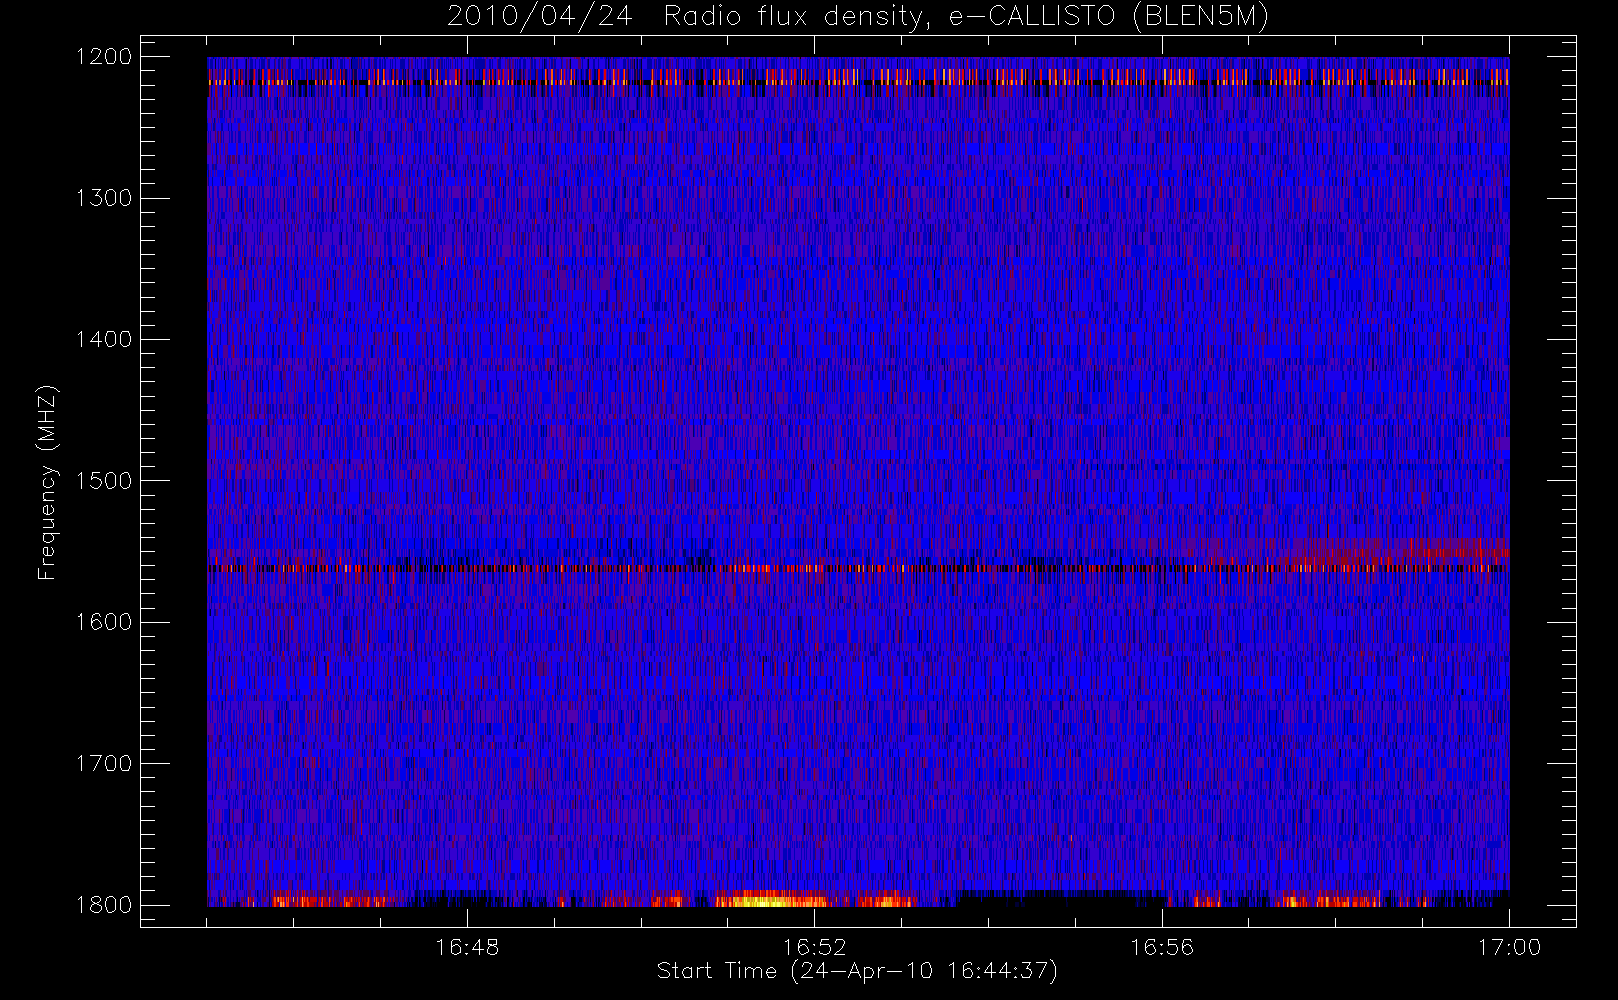Click the 17:00 time tick label
This screenshot has width=1618, height=1000.
(x=1509, y=947)
